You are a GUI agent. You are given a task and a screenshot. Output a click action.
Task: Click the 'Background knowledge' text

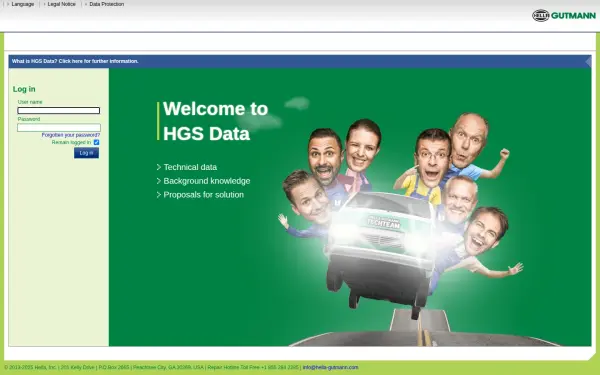207,181
